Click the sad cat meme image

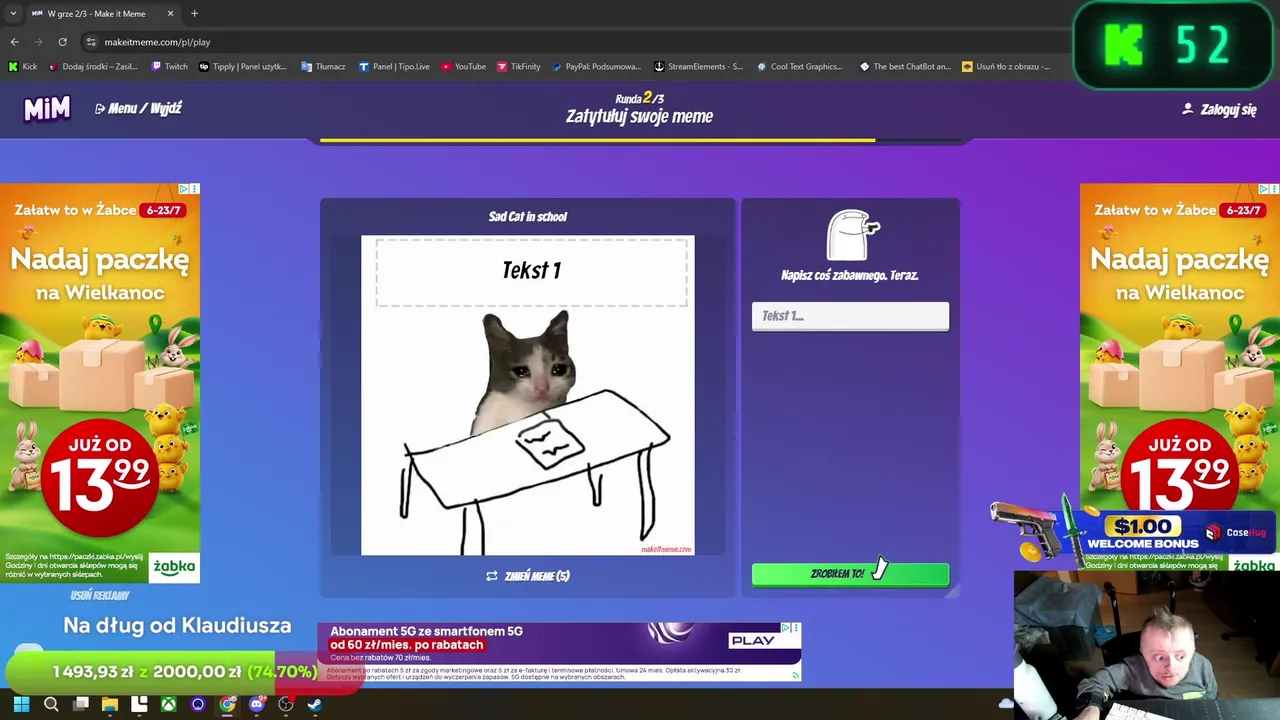click(x=527, y=395)
